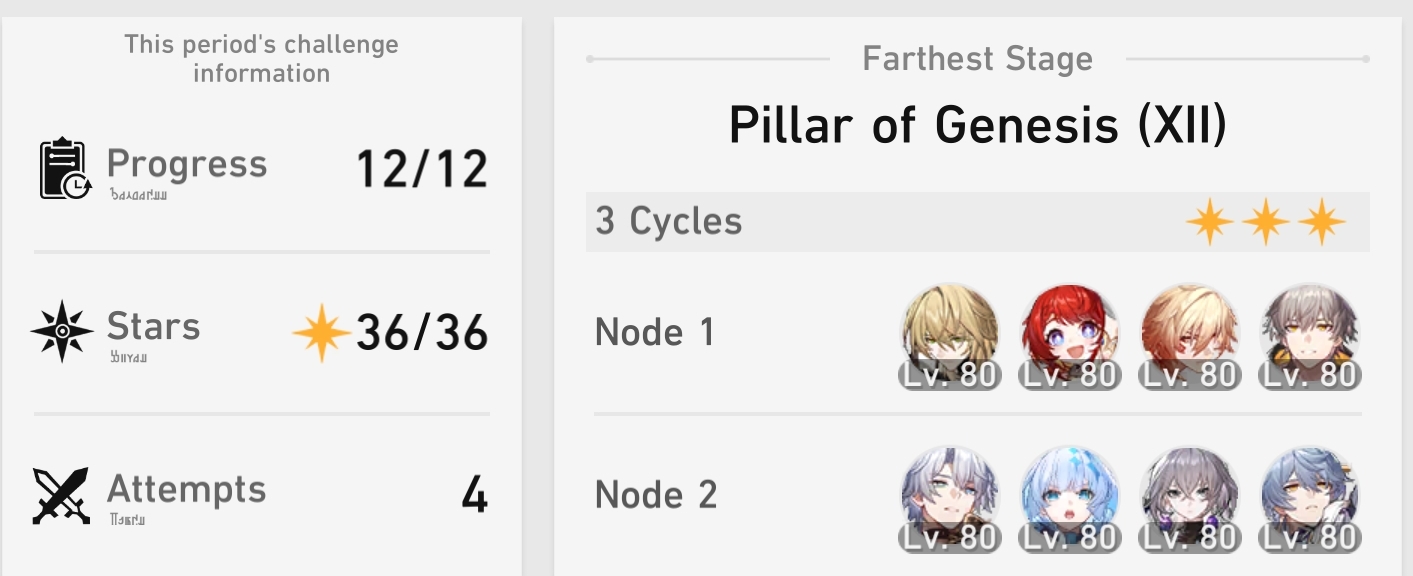The image size is (1413, 576).
Task: Select the silver-haired first character in Node 2
Action: point(950,499)
